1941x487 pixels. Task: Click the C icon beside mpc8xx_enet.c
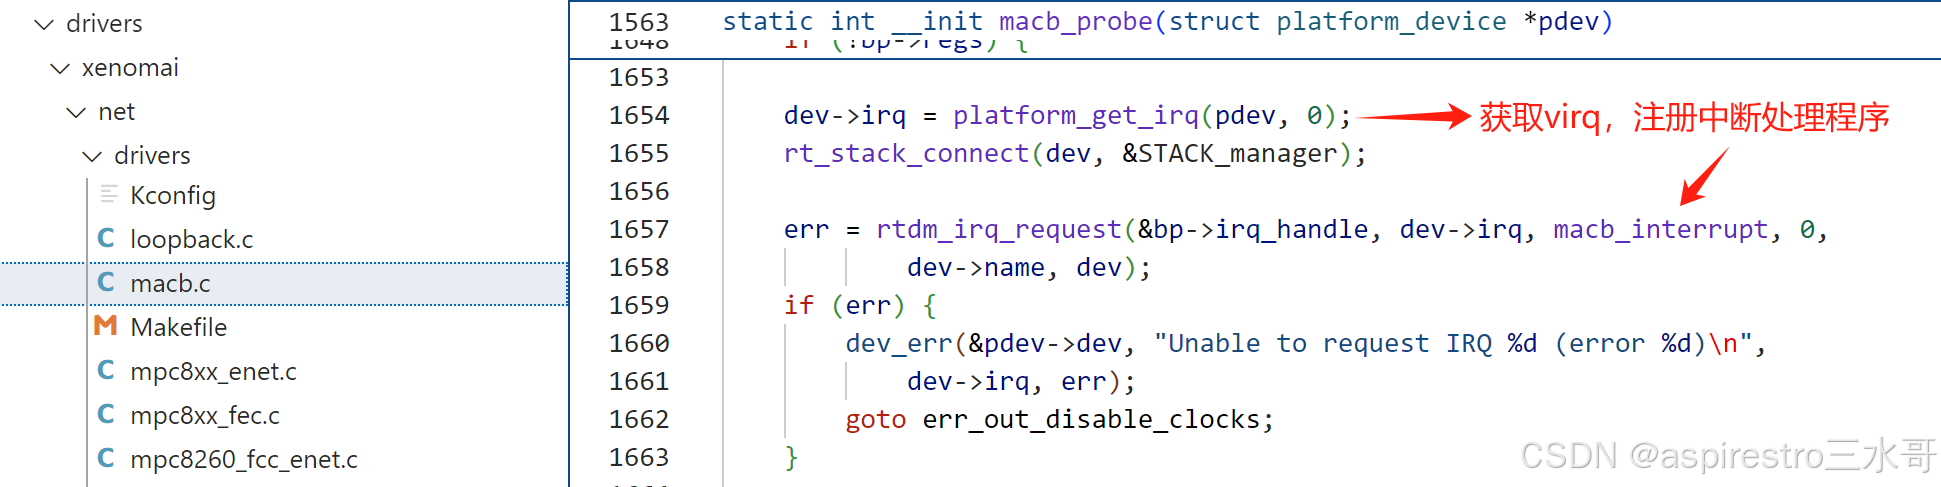(106, 370)
